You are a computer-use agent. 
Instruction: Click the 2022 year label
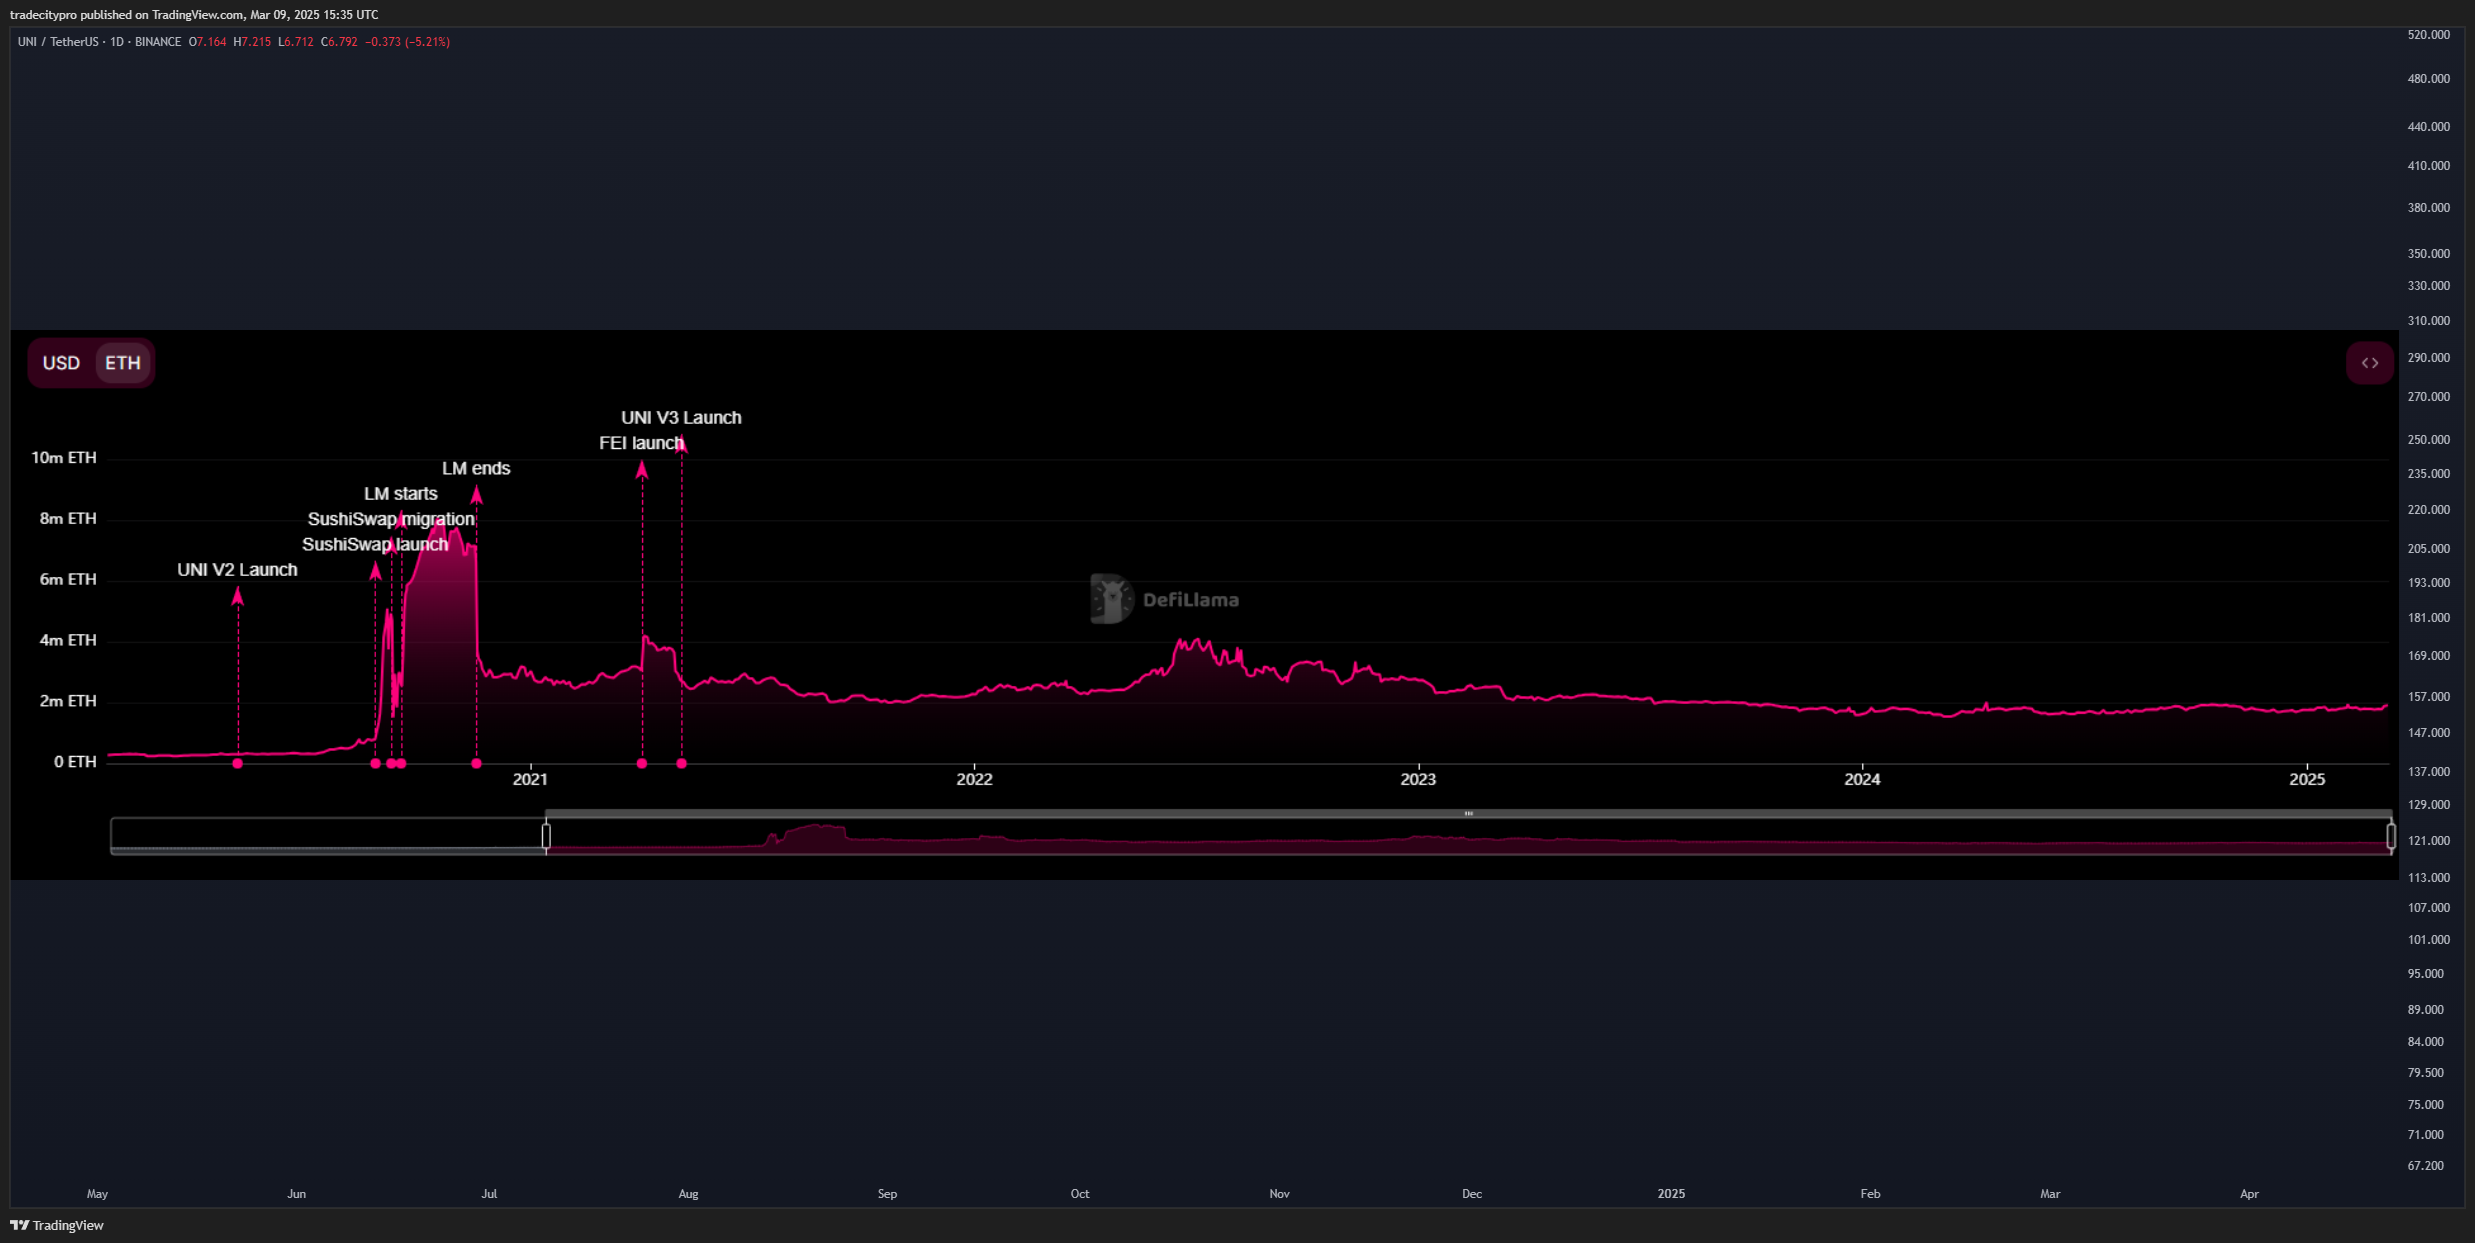tap(974, 780)
